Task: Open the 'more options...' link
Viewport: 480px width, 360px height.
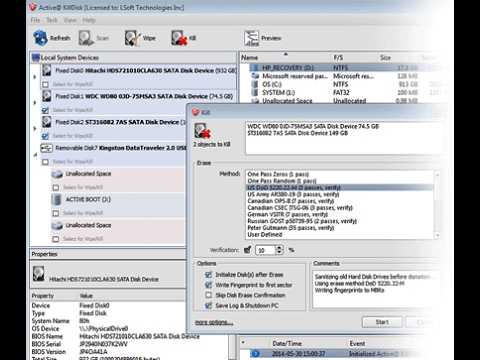Action: [214, 322]
